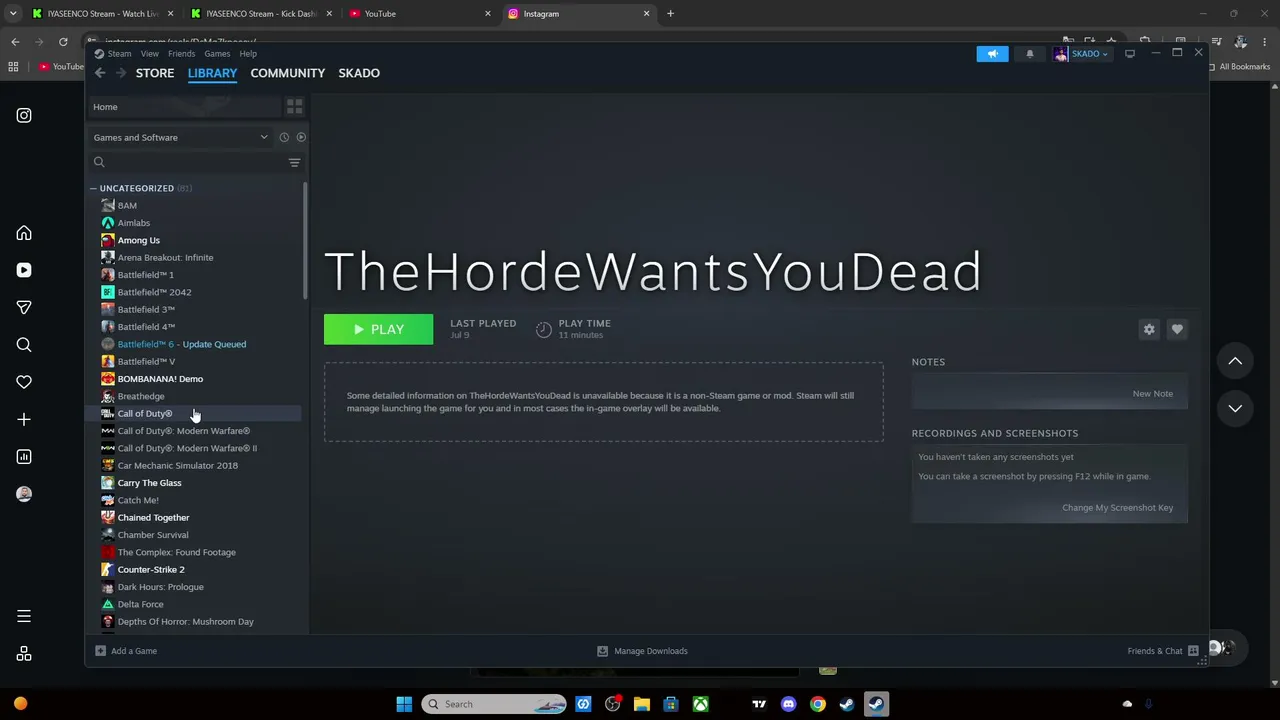1280x720 pixels.
Task: Switch library to collections grid view
Action: pyautogui.click(x=294, y=106)
